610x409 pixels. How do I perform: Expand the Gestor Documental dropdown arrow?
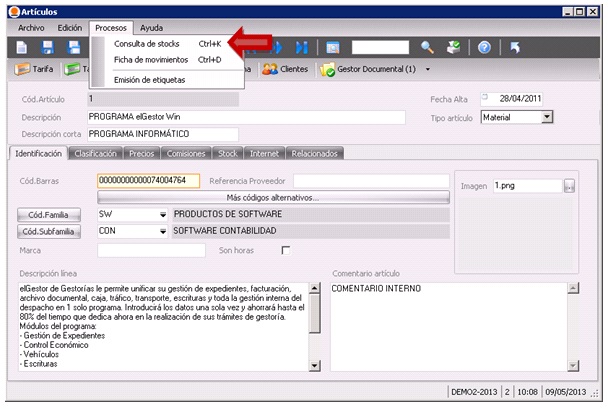[428, 70]
